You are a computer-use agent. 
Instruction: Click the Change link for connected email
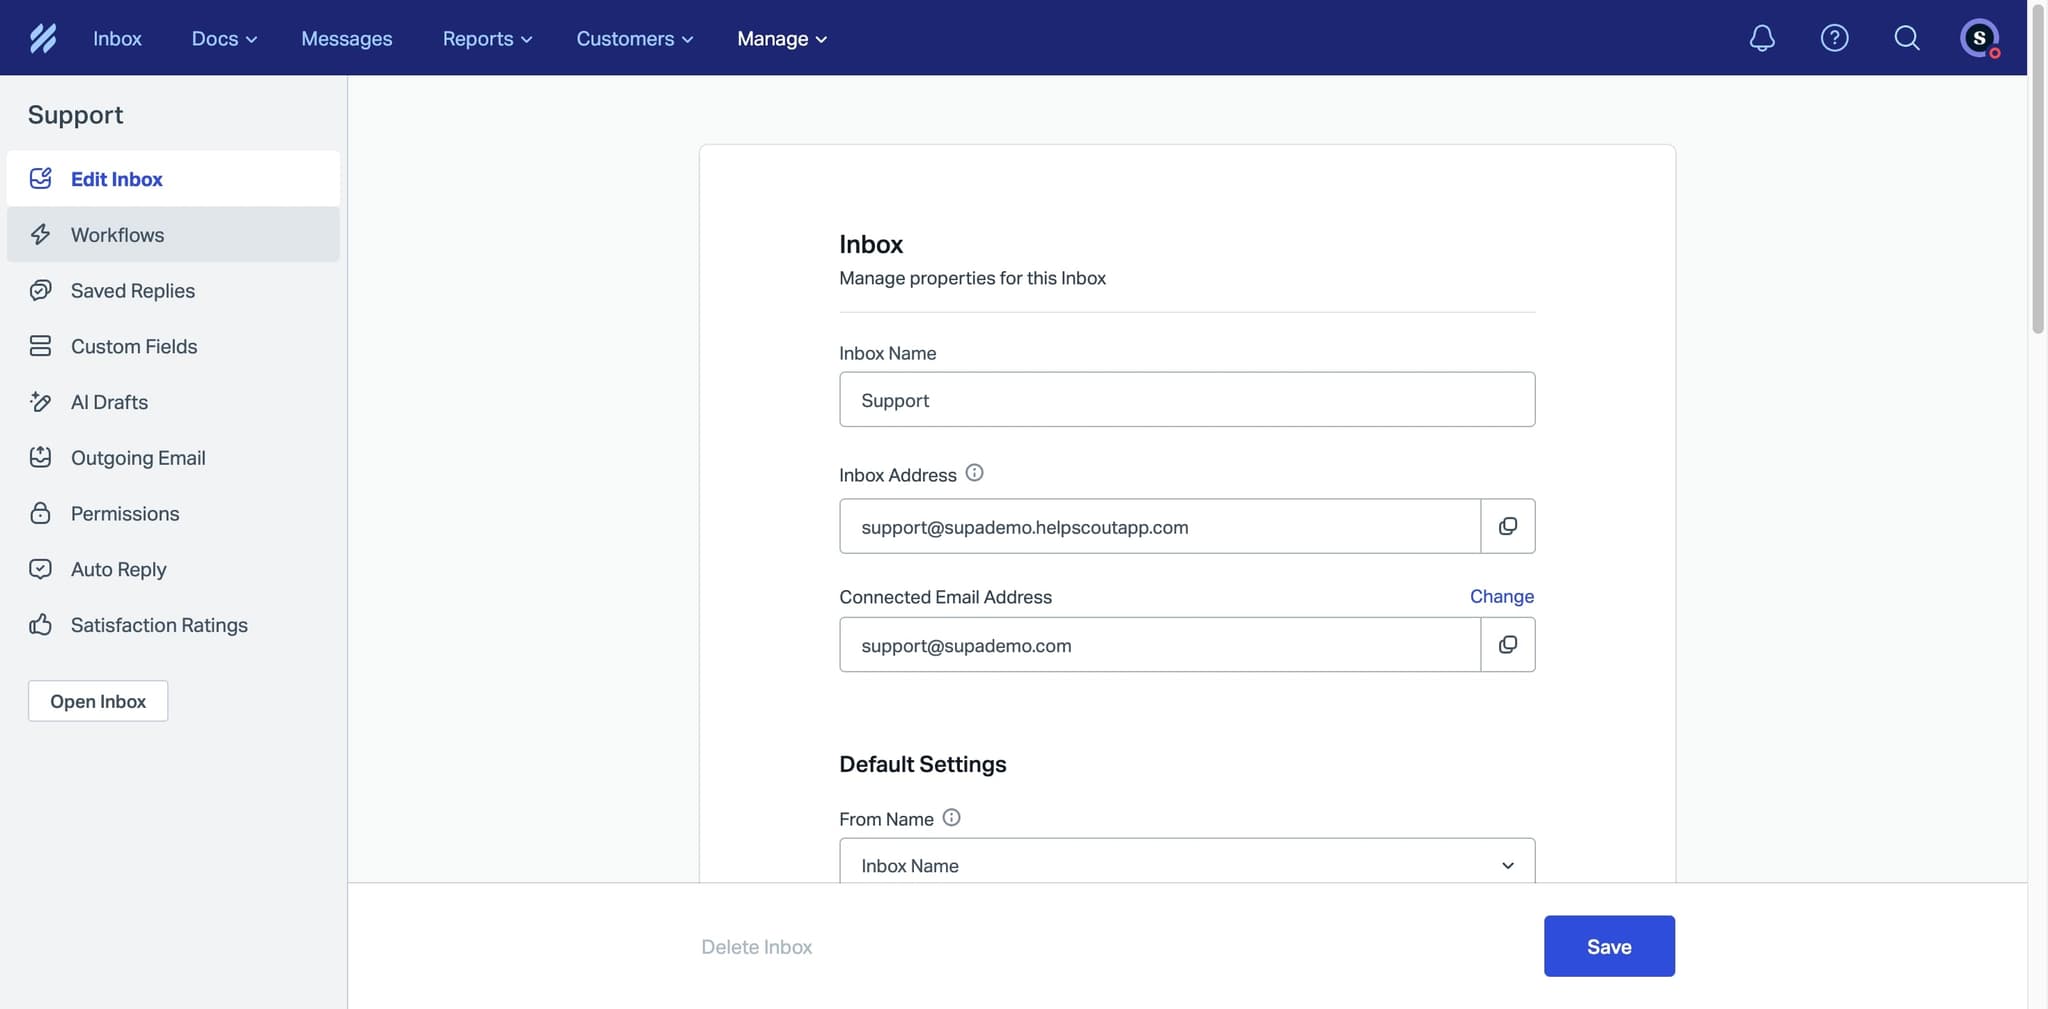pos(1502,596)
